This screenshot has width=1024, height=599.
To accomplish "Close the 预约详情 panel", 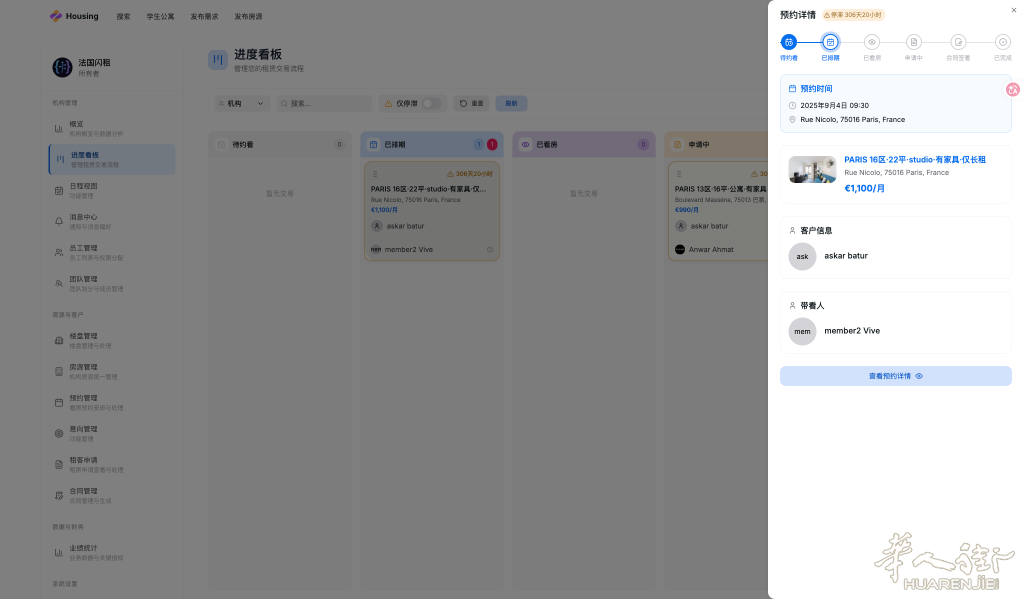I will 1014,10.
